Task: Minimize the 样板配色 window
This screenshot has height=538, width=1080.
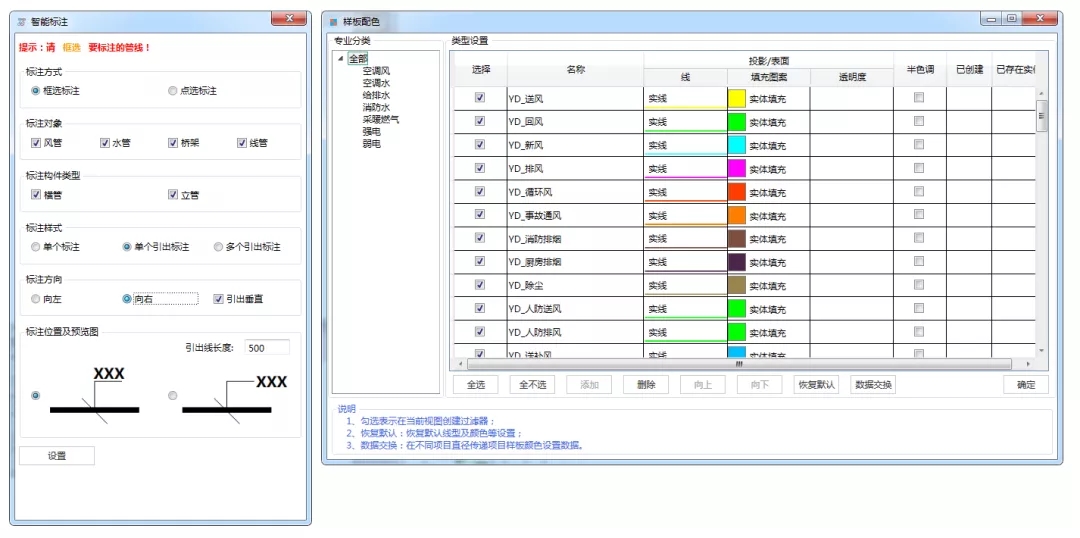Action: tap(993, 19)
